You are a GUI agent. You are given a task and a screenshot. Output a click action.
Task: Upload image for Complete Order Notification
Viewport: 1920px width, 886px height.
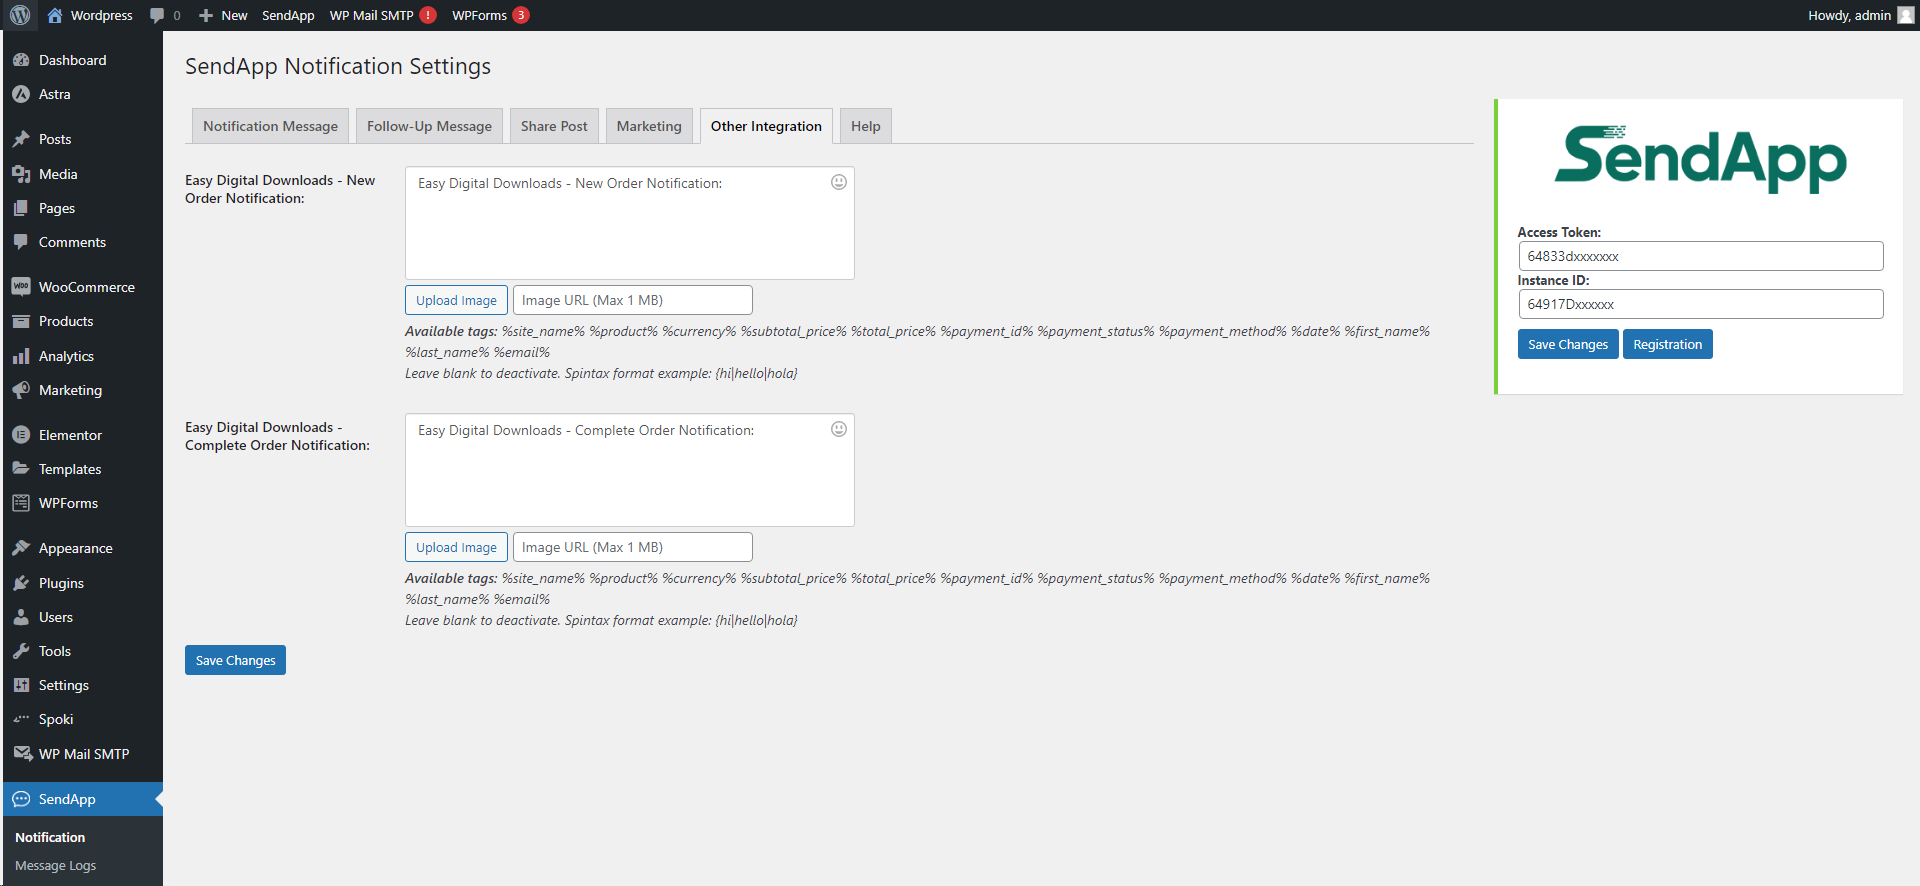point(456,547)
